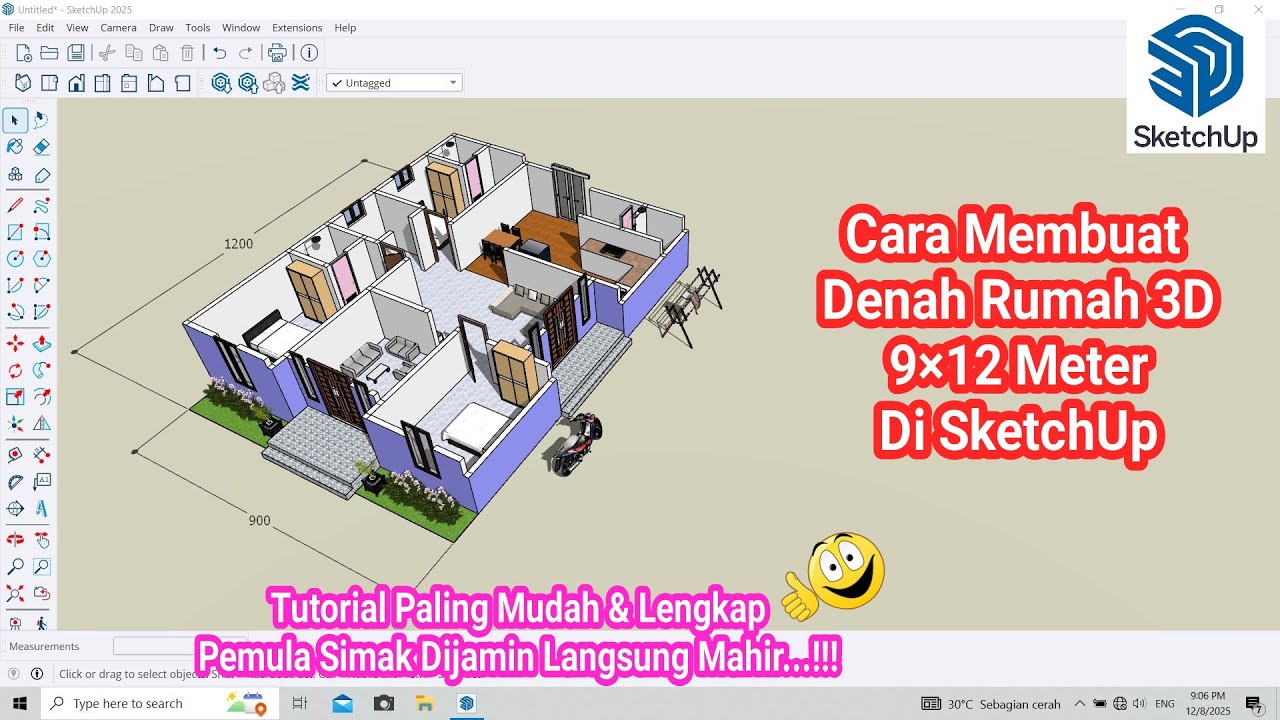Choose the 3 Point Arc tool
The image size is (1280, 720).
(15, 311)
